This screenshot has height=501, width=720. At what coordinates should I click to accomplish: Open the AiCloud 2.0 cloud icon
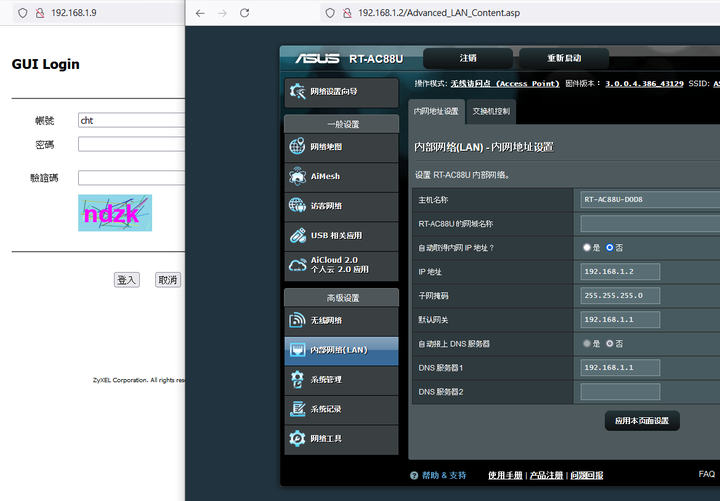pyautogui.click(x=298, y=265)
